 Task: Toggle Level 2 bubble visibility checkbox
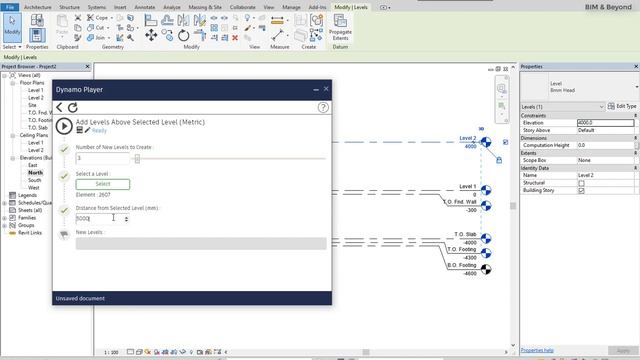[505, 142]
